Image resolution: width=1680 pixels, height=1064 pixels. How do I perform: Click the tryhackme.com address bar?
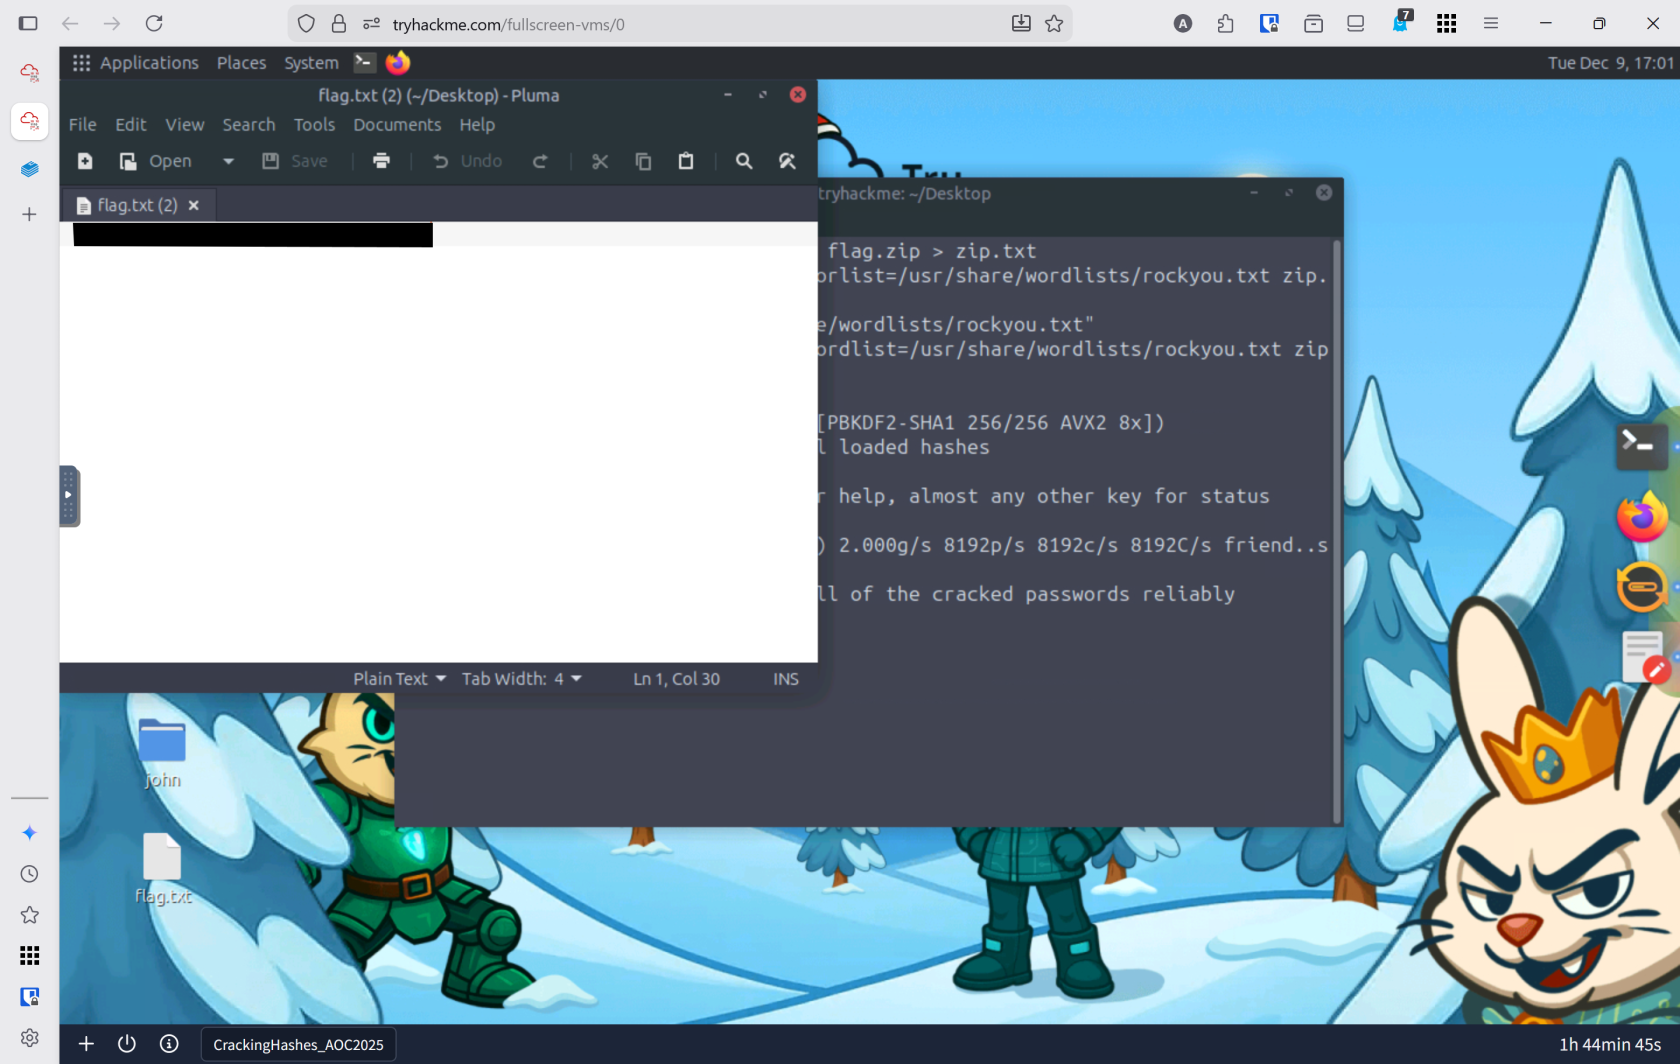(680, 24)
